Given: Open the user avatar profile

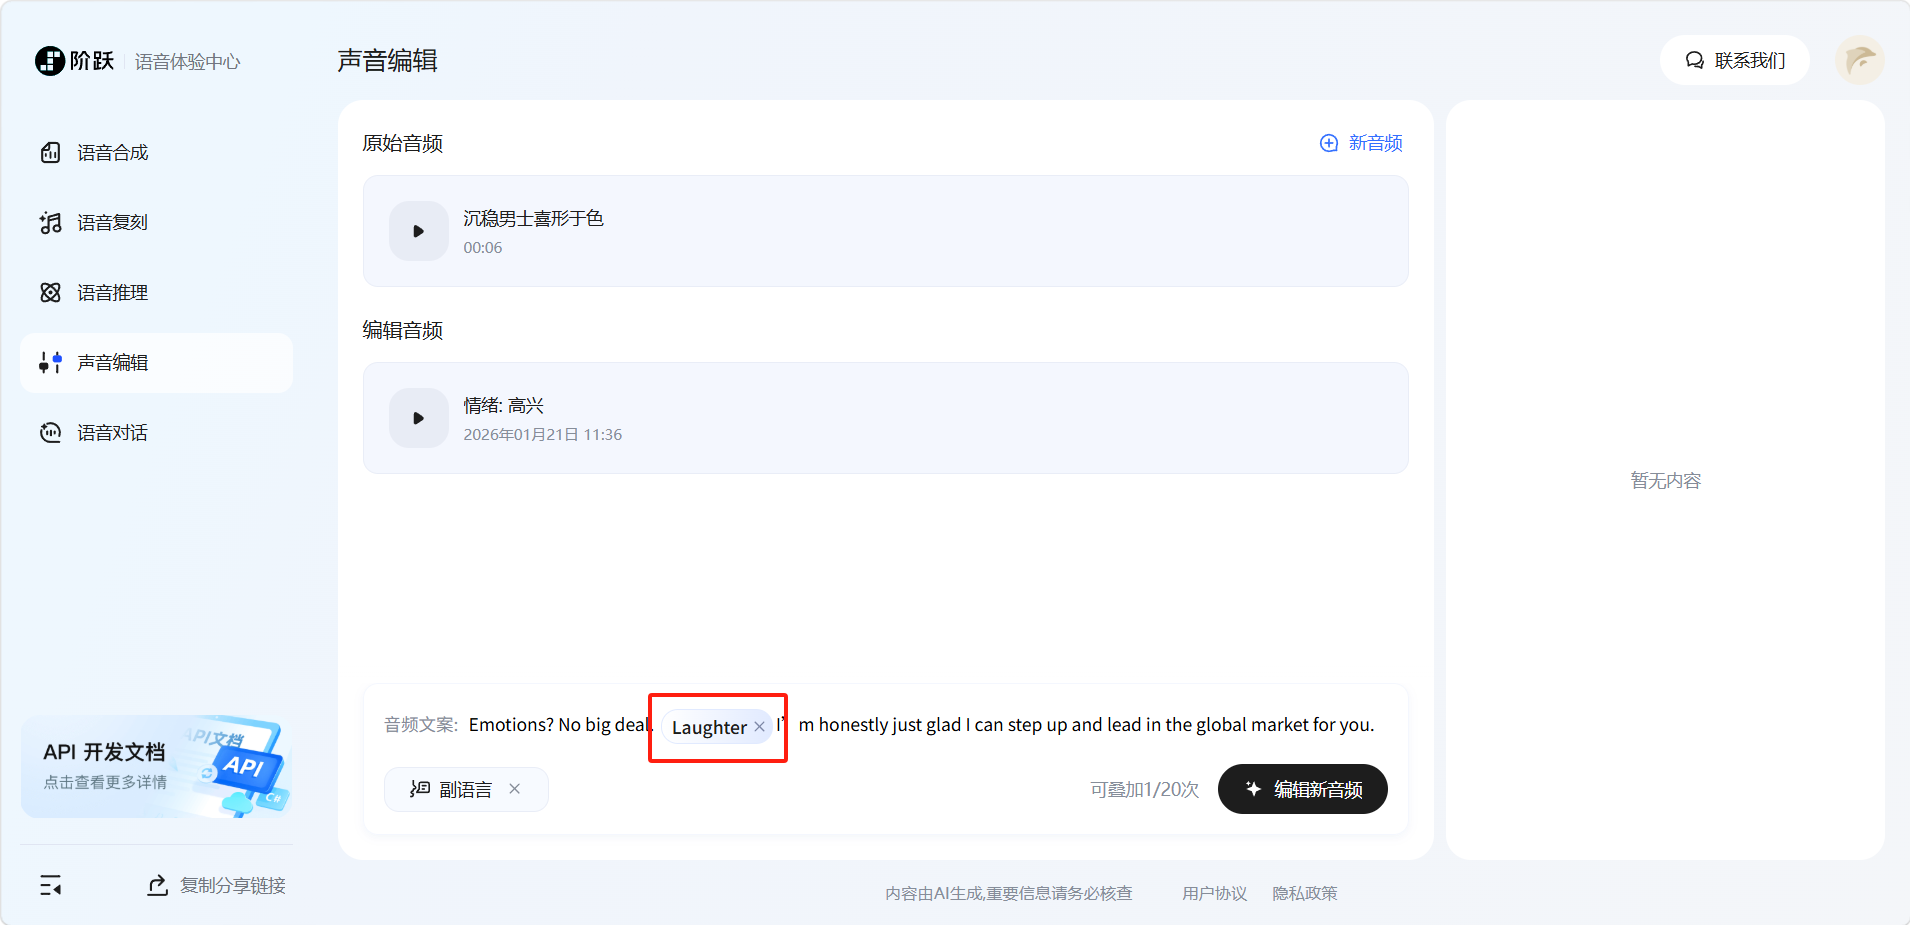Looking at the screenshot, I should [x=1859, y=61].
